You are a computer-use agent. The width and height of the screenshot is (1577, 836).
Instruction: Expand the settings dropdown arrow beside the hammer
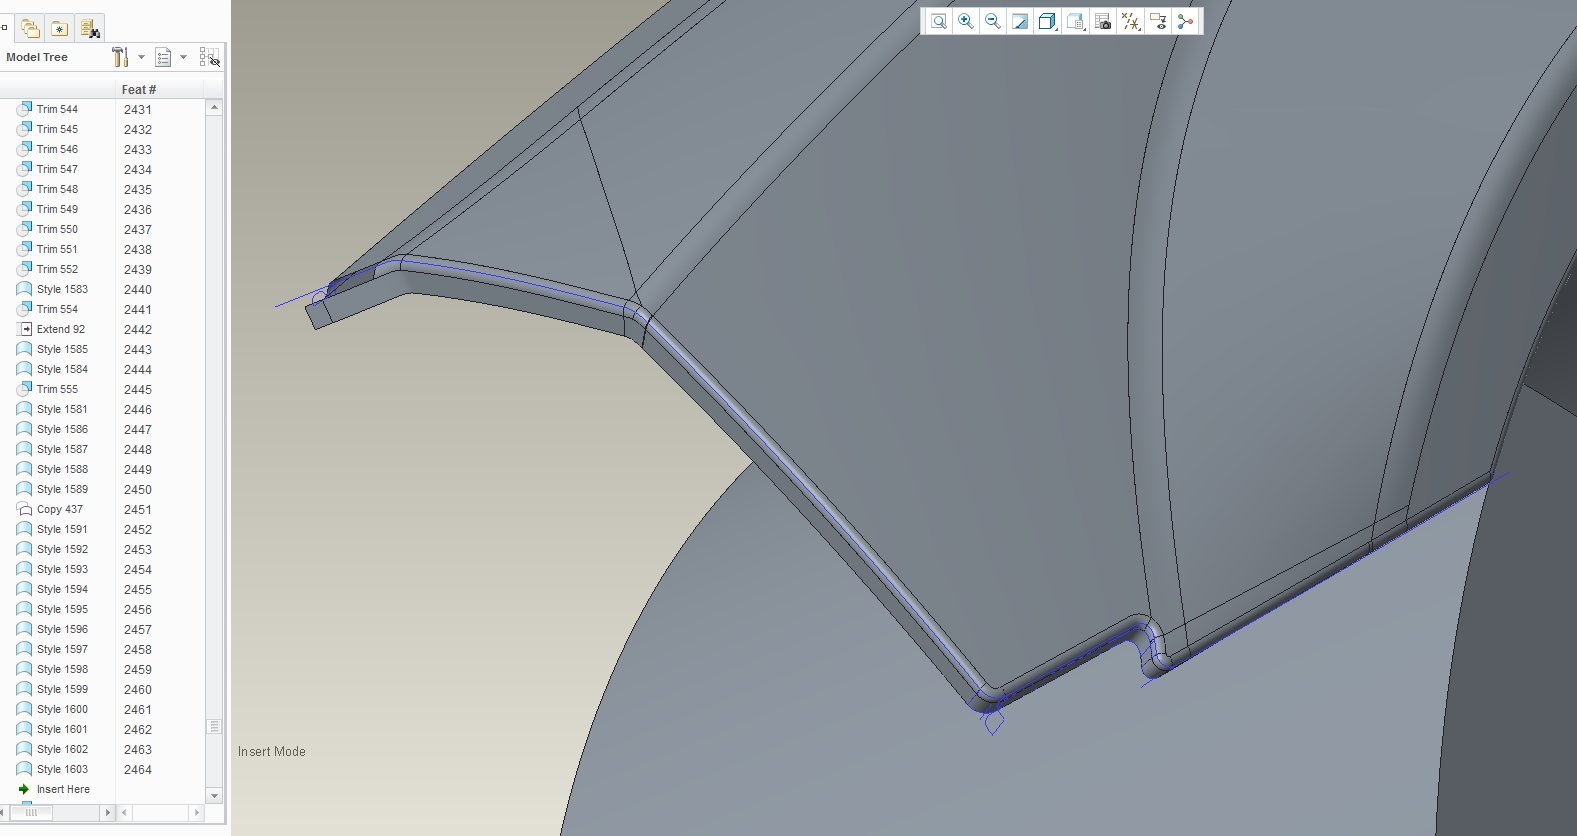tap(141, 57)
